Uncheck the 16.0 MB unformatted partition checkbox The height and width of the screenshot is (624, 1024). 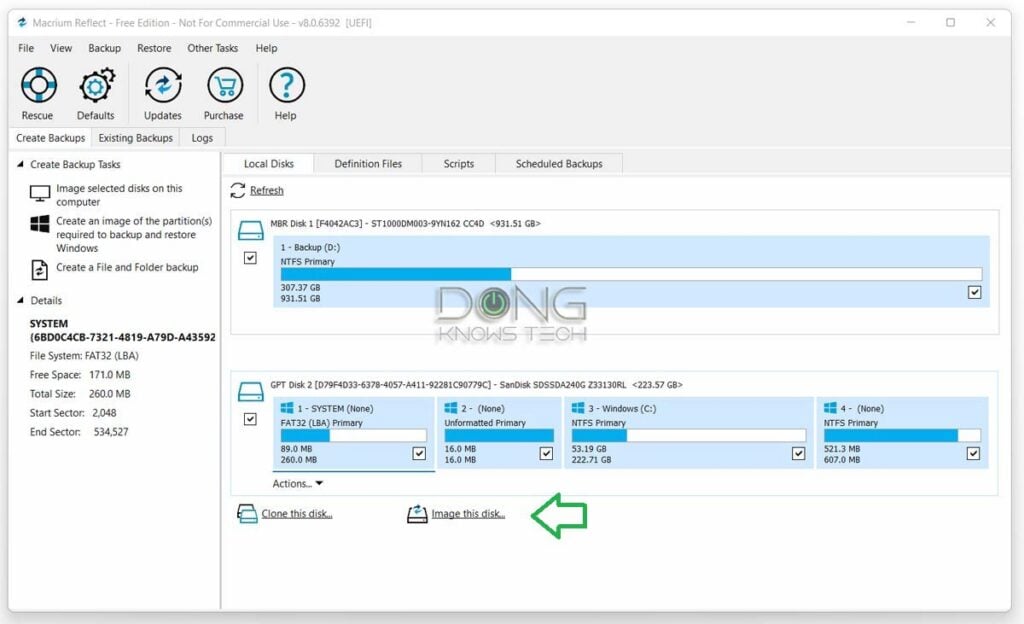click(x=547, y=453)
